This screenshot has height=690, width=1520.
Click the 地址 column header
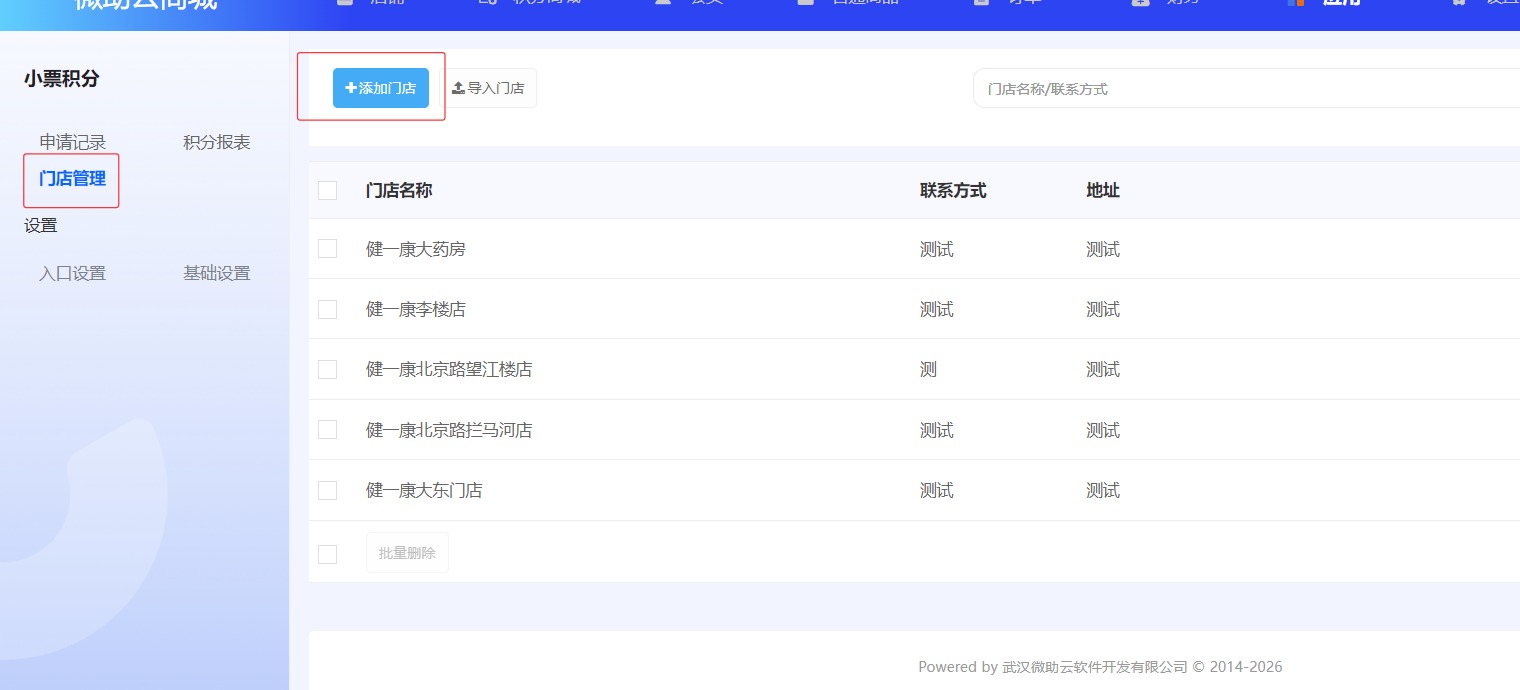coord(1103,190)
